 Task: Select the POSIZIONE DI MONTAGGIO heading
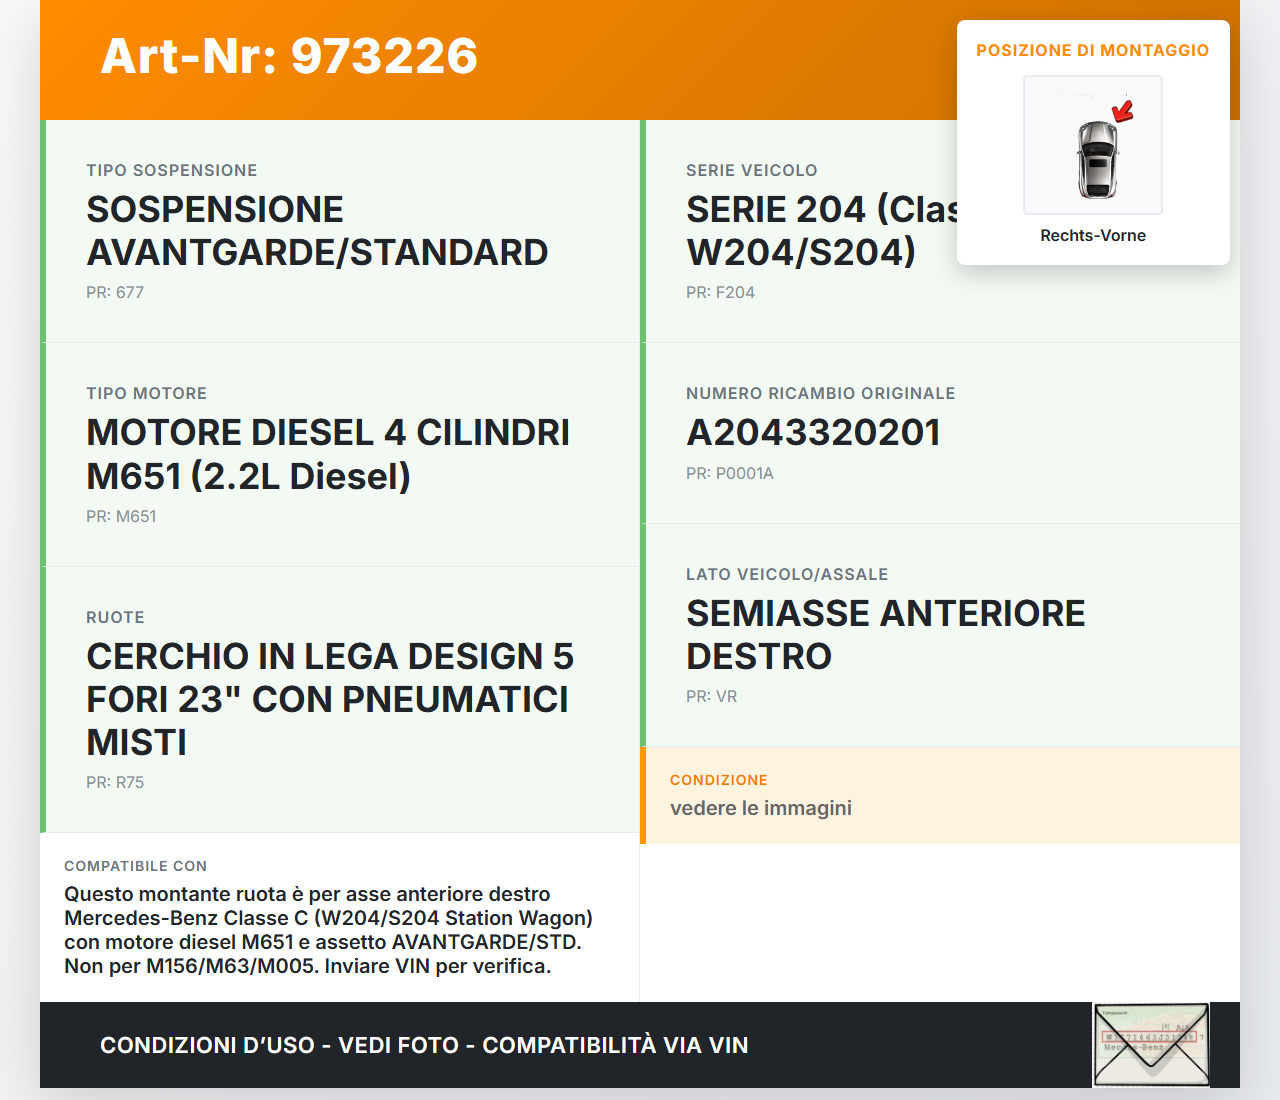(x=1092, y=50)
